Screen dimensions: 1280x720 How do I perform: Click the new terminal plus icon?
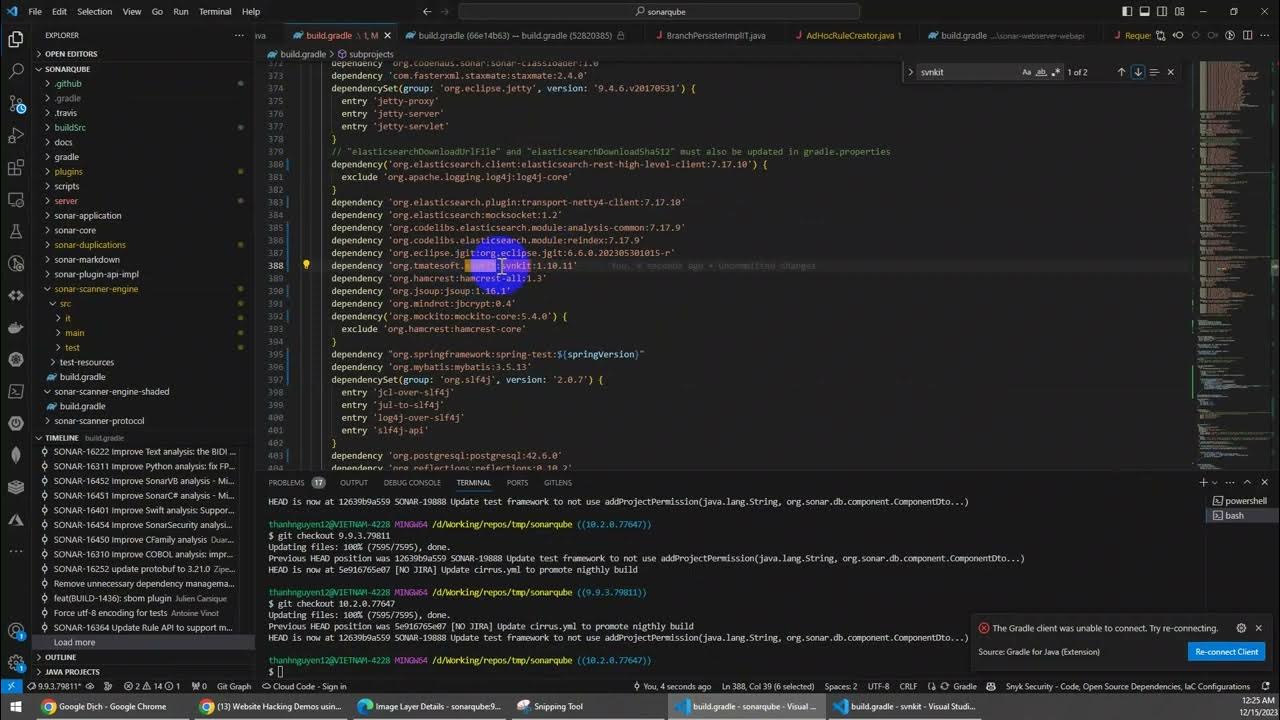(x=1204, y=482)
